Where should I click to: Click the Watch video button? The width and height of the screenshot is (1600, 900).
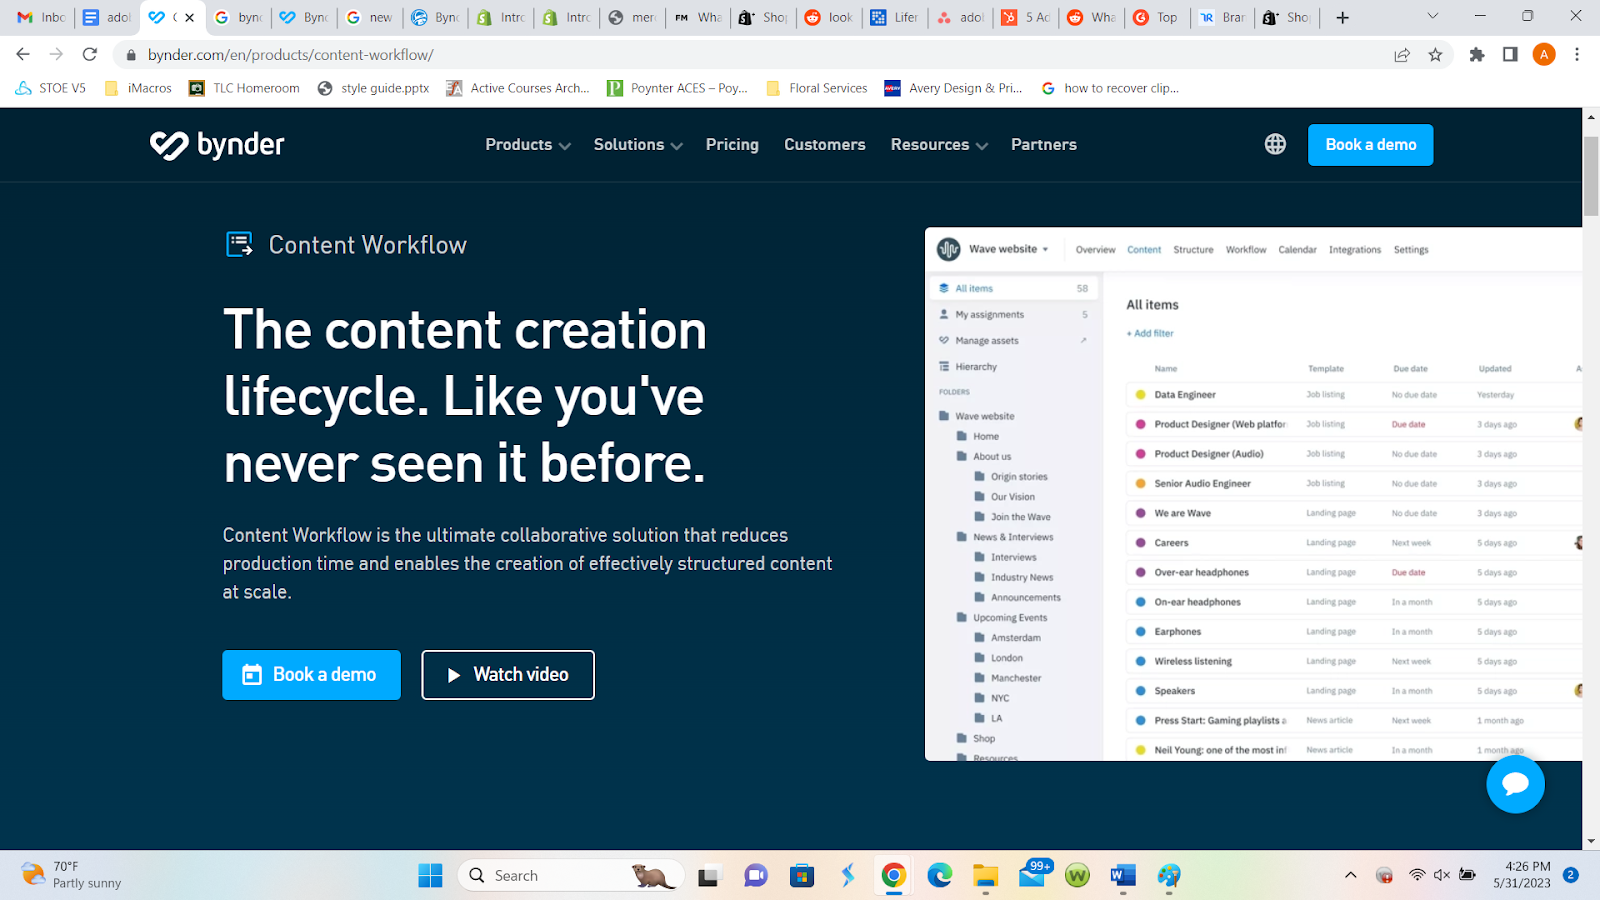click(x=508, y=675)
